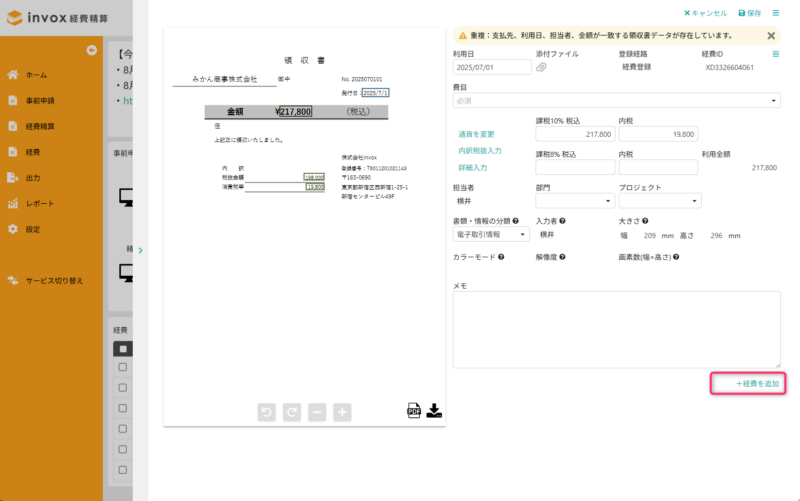Click the download icon
Screen dimensions: 800x501
(x=434, y=410)
